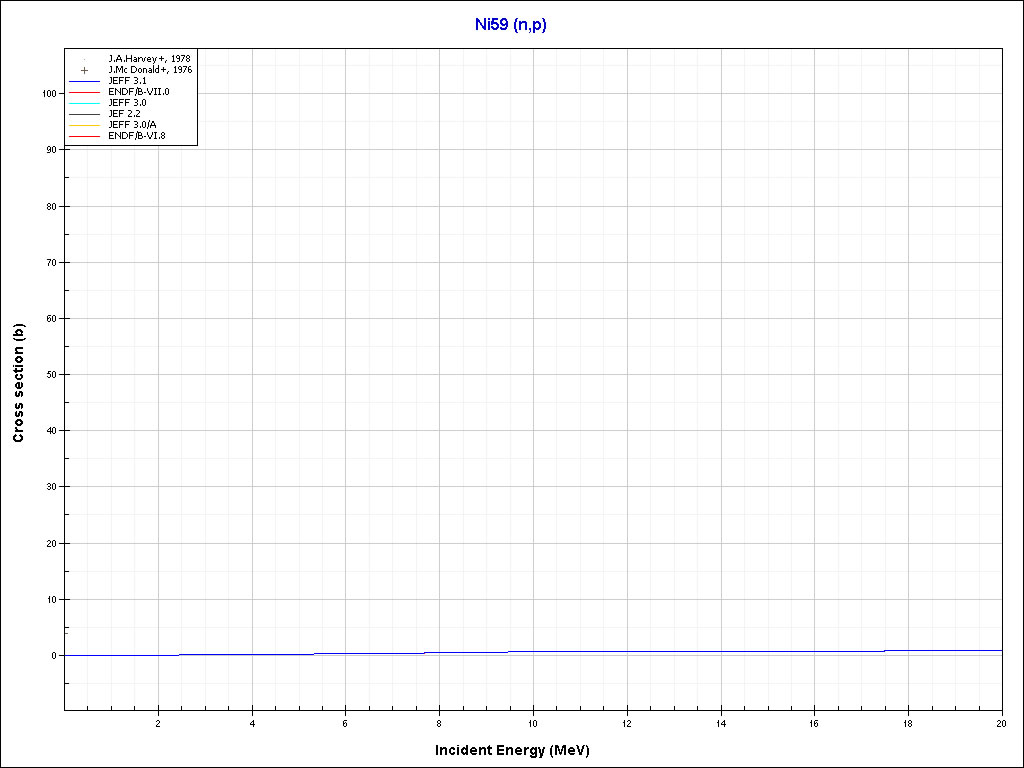Select the JEFF 3.0/A legend label
The height and width of the screenshot is (768, 1024).
(132, 124)
